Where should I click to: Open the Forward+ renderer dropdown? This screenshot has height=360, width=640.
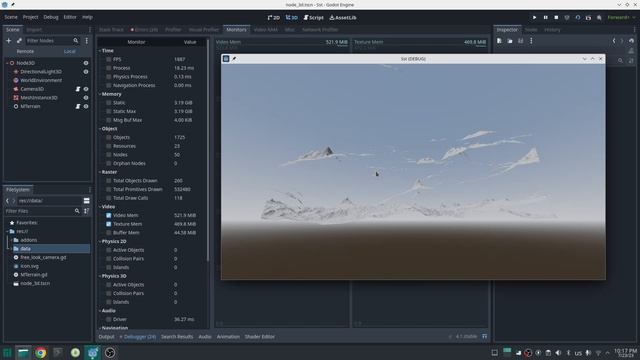(x=621, y=18)
